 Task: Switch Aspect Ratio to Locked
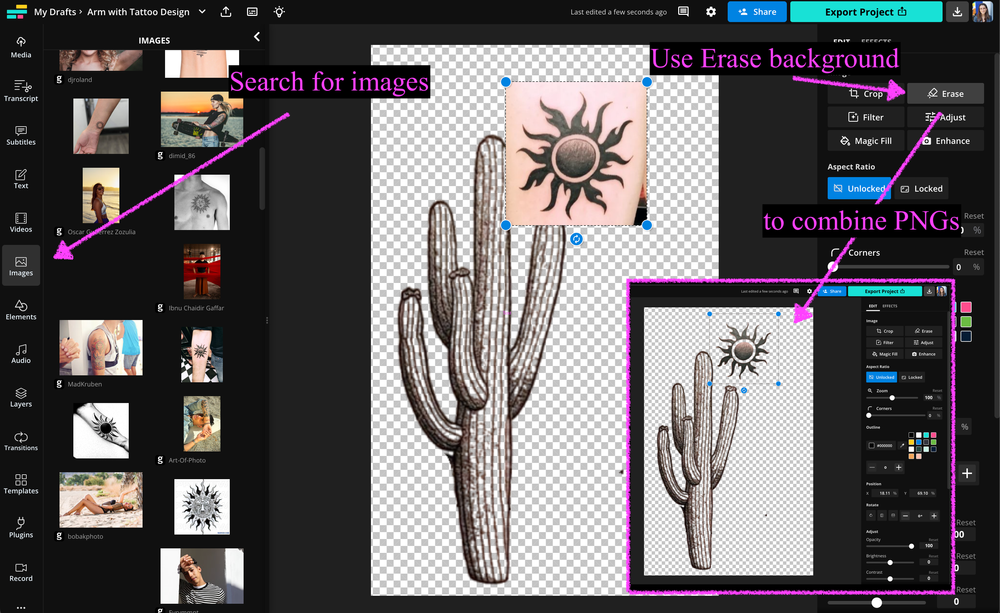pyautogui.click(x=921, y=188)
